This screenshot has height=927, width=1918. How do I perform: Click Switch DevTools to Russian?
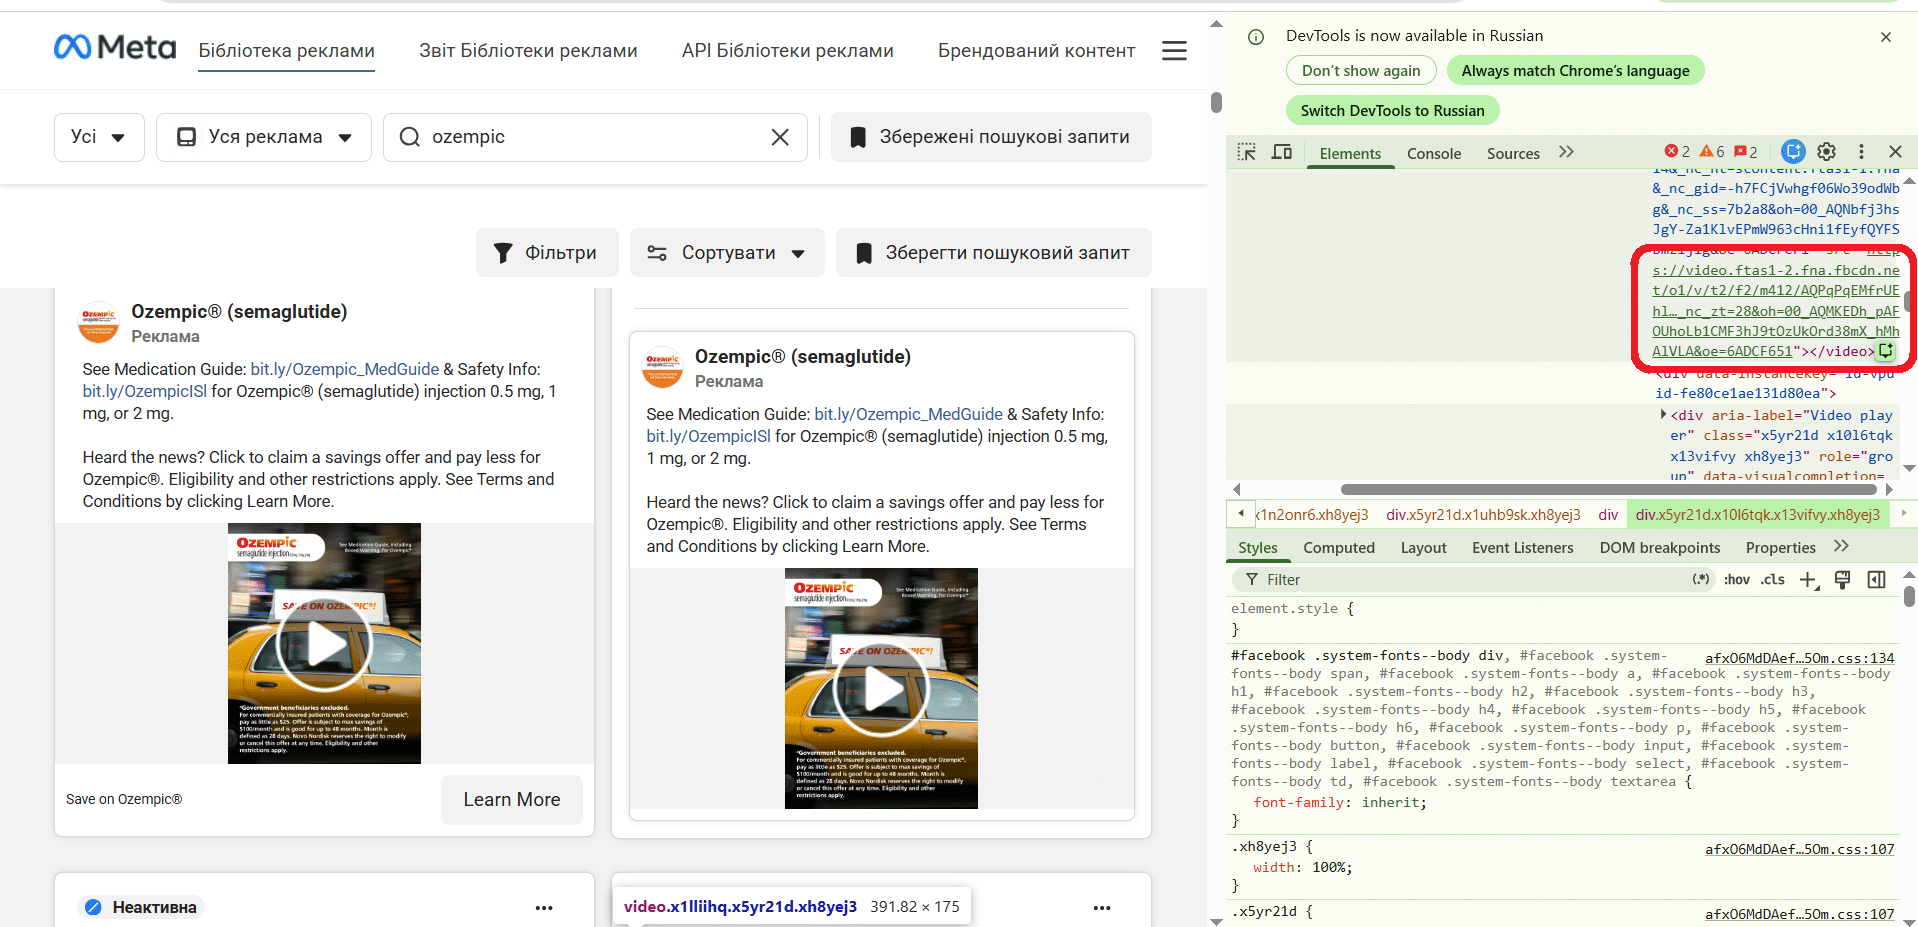coord(1392,111)
